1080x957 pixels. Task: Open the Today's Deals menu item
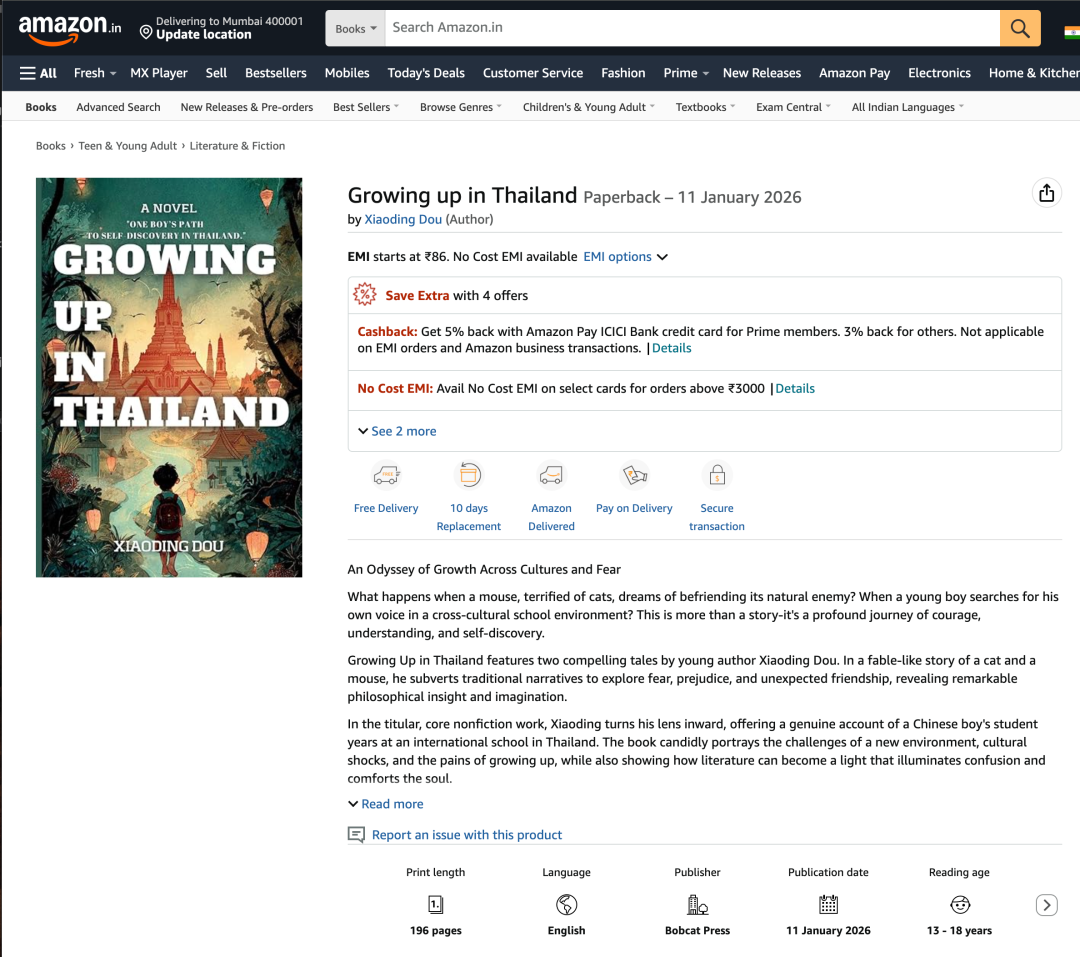coord(426,73)
